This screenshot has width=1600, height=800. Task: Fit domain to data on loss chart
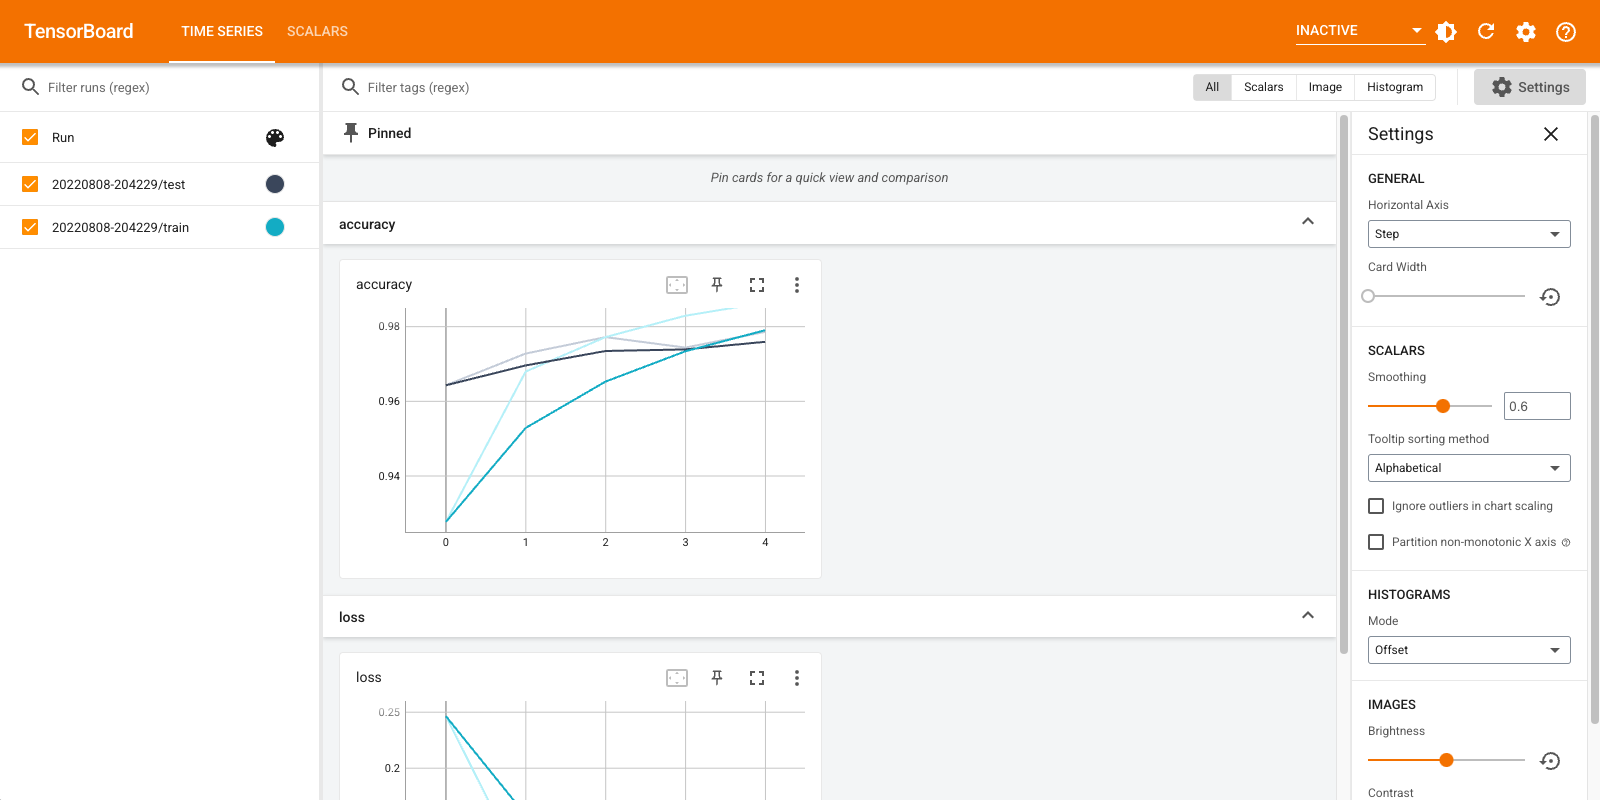coord(677,678)
